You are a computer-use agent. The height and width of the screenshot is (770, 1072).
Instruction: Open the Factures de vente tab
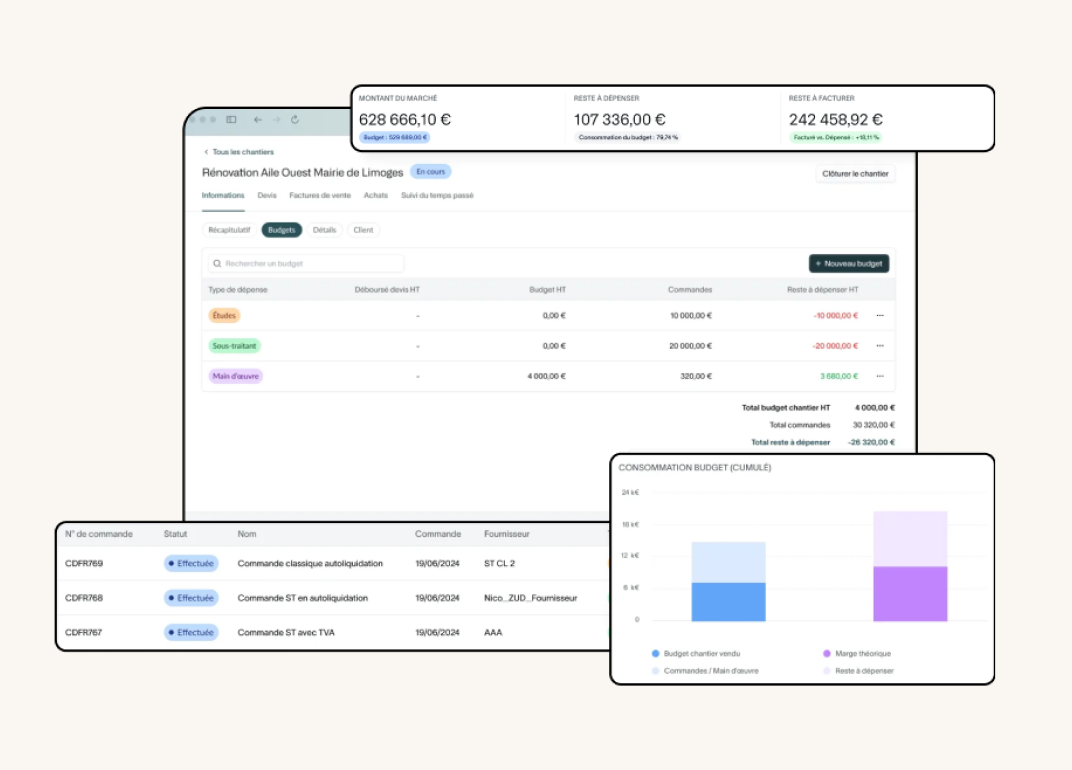[x=320, y=196]
